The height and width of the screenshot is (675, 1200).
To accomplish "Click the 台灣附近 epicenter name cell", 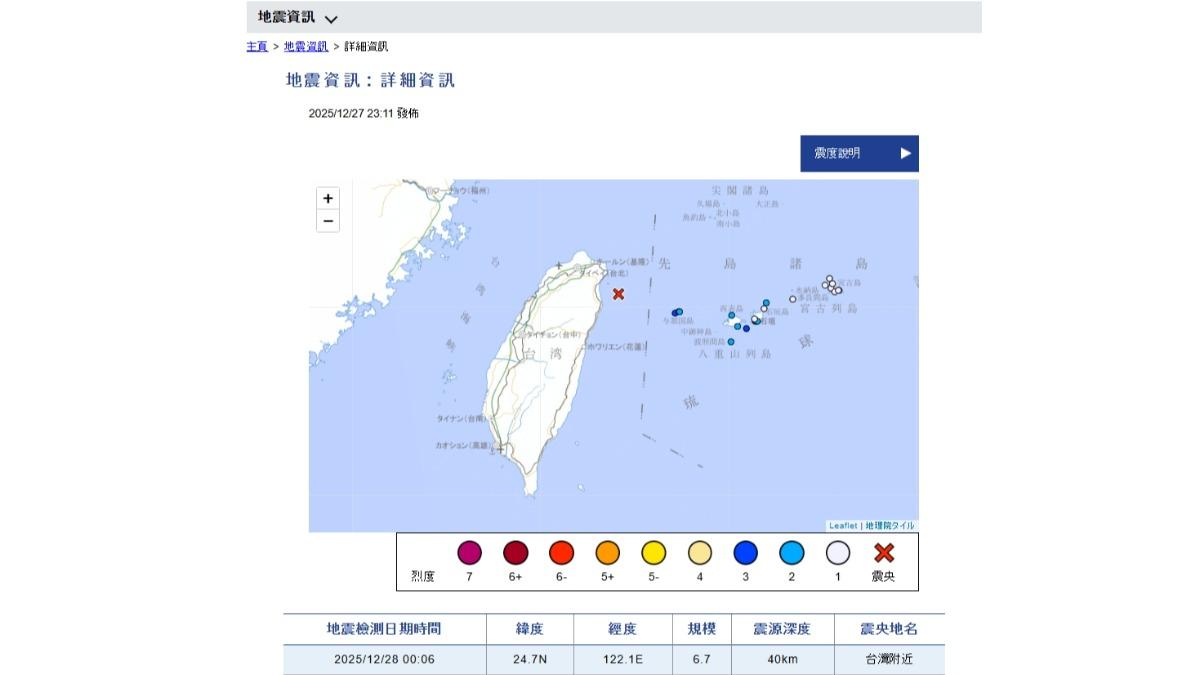I will pos(888,660).
